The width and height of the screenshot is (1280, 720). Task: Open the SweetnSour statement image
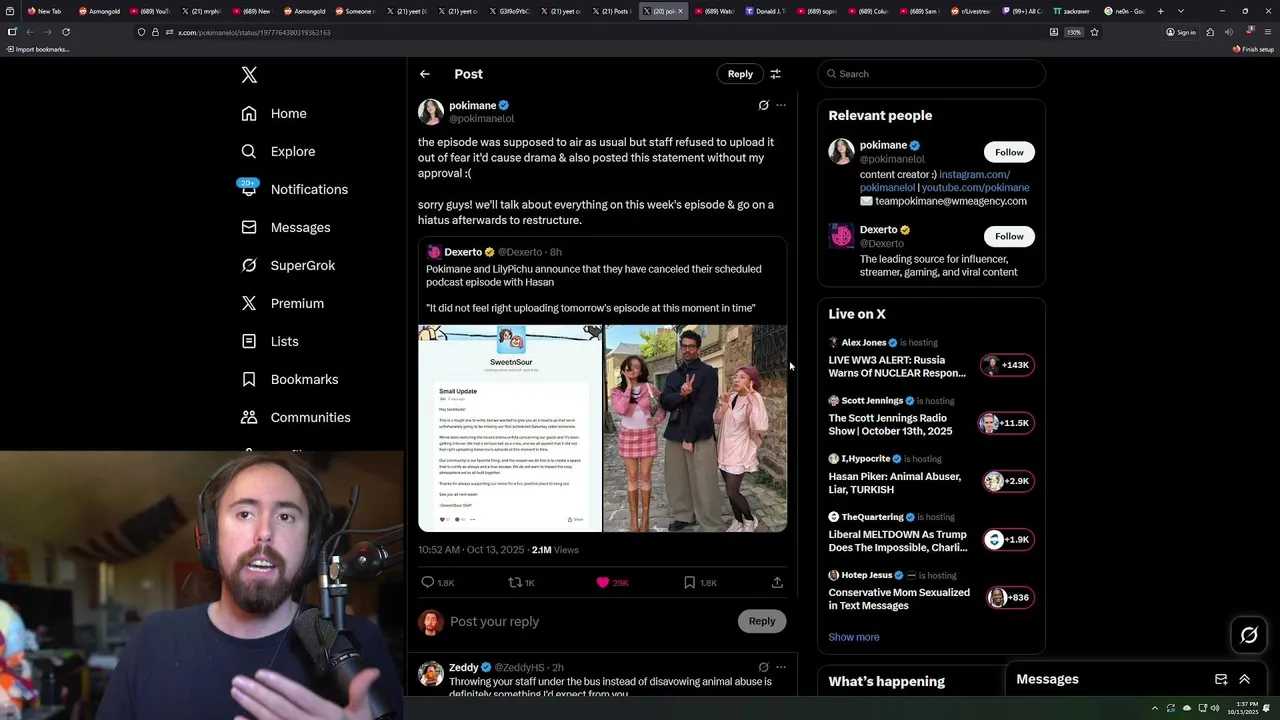point(510,428)
